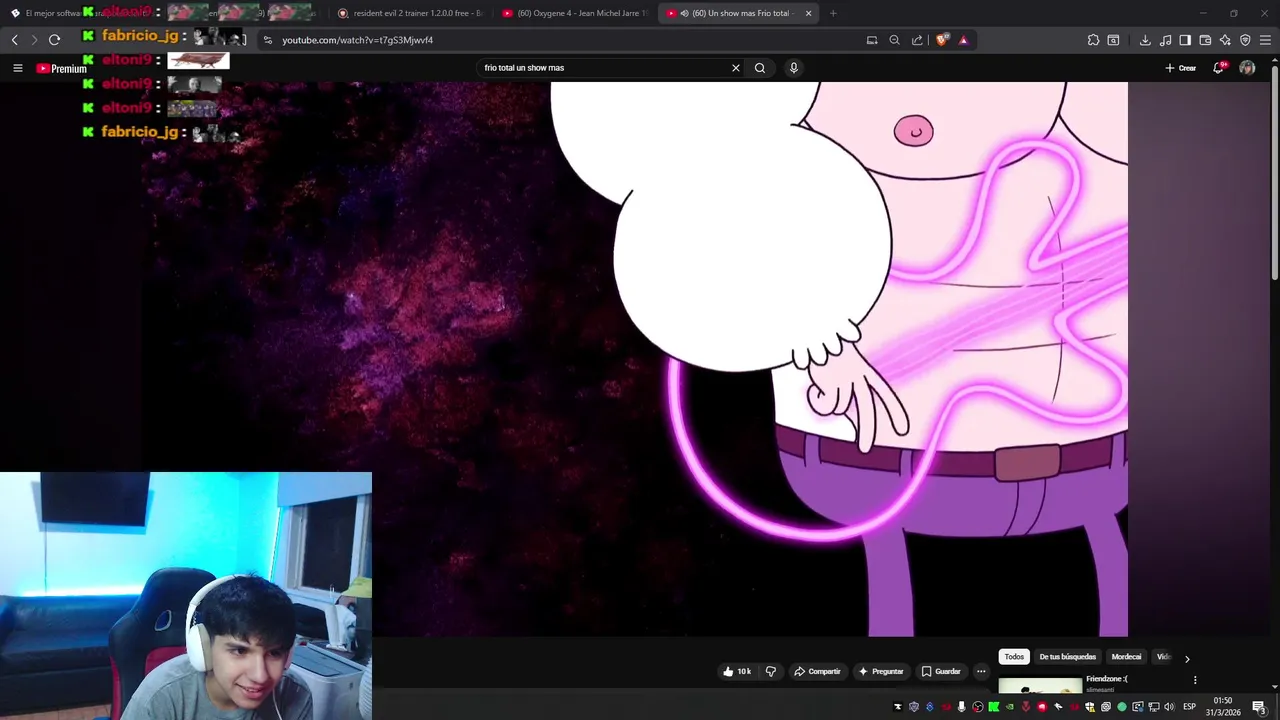Close the Un show mas Frio total tab
The image size is (1280, 720).
click(x=807, y=13)
